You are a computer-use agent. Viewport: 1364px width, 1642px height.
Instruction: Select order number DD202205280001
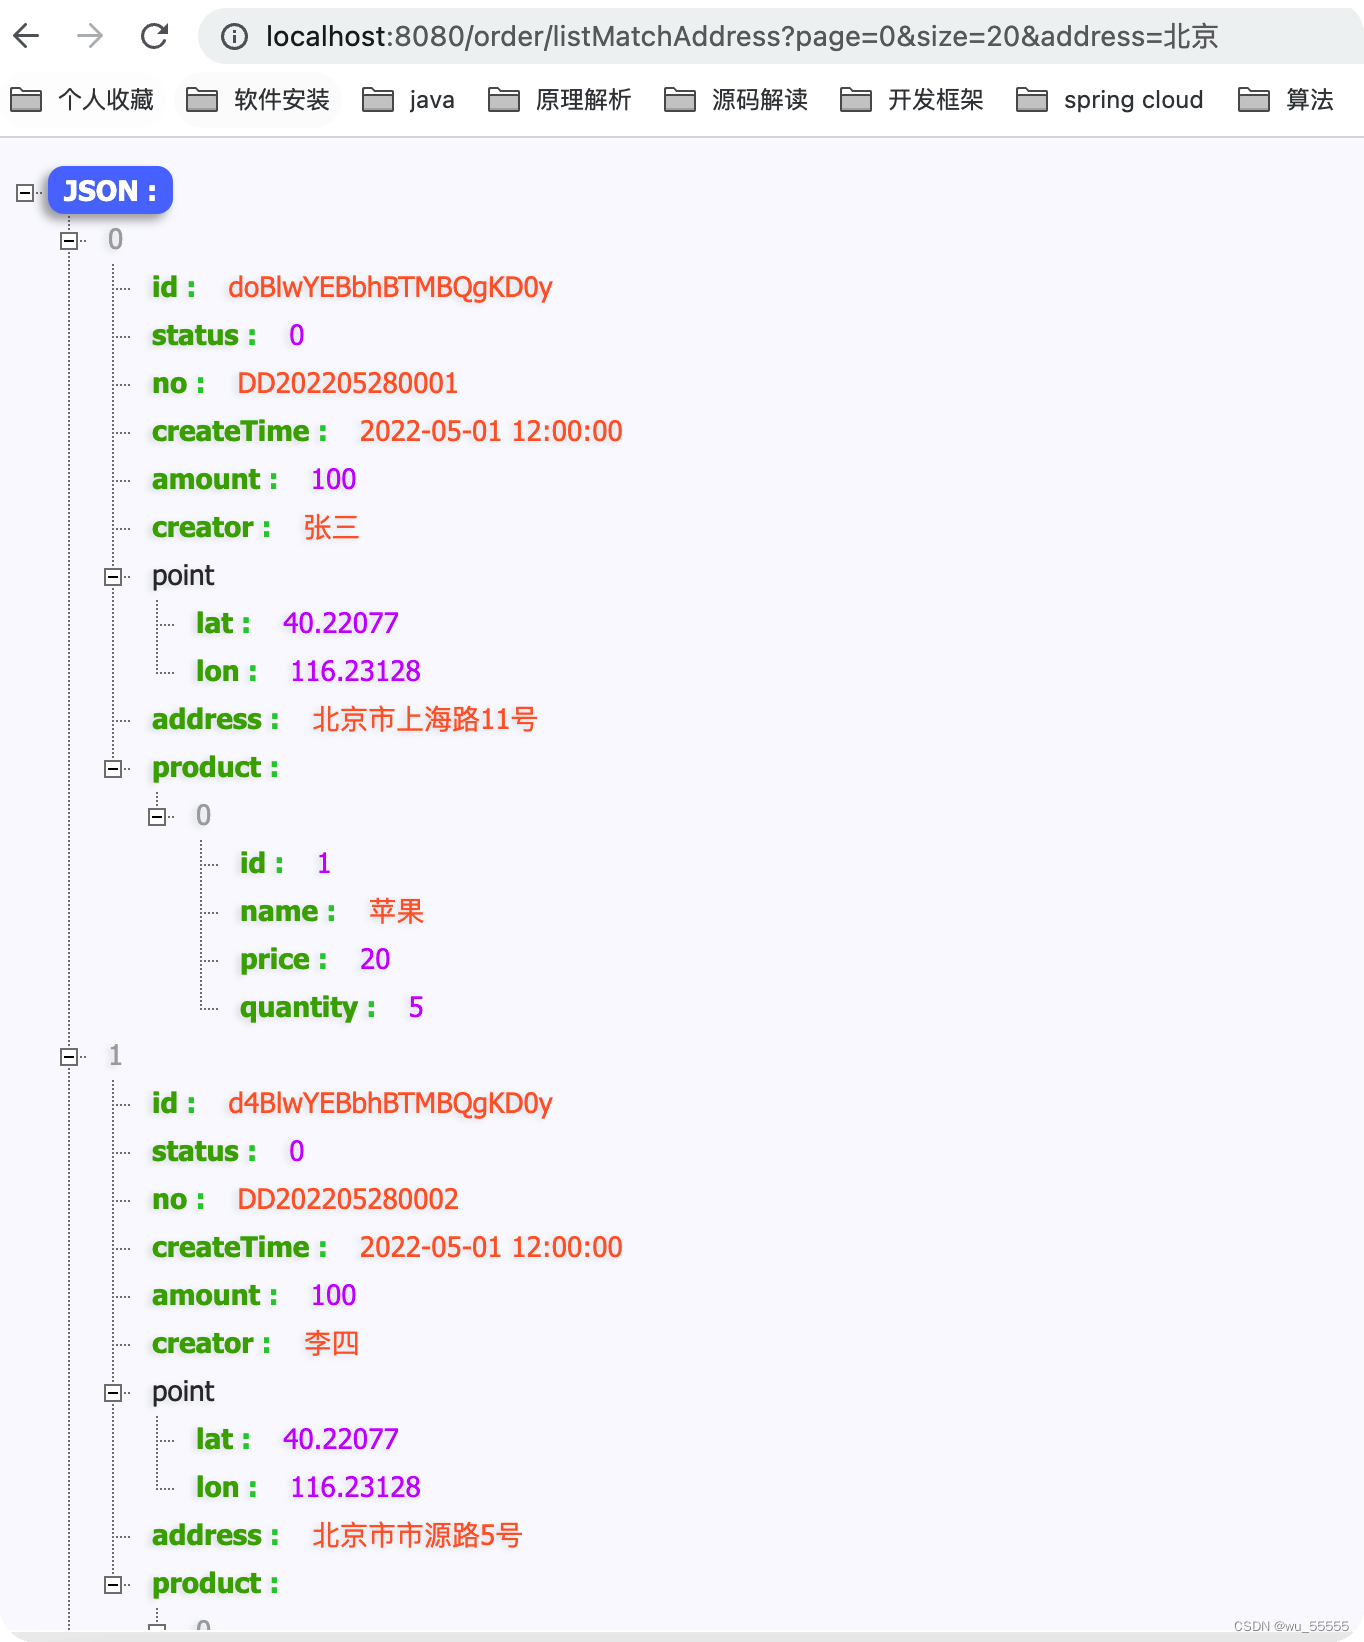click(347, 384)
